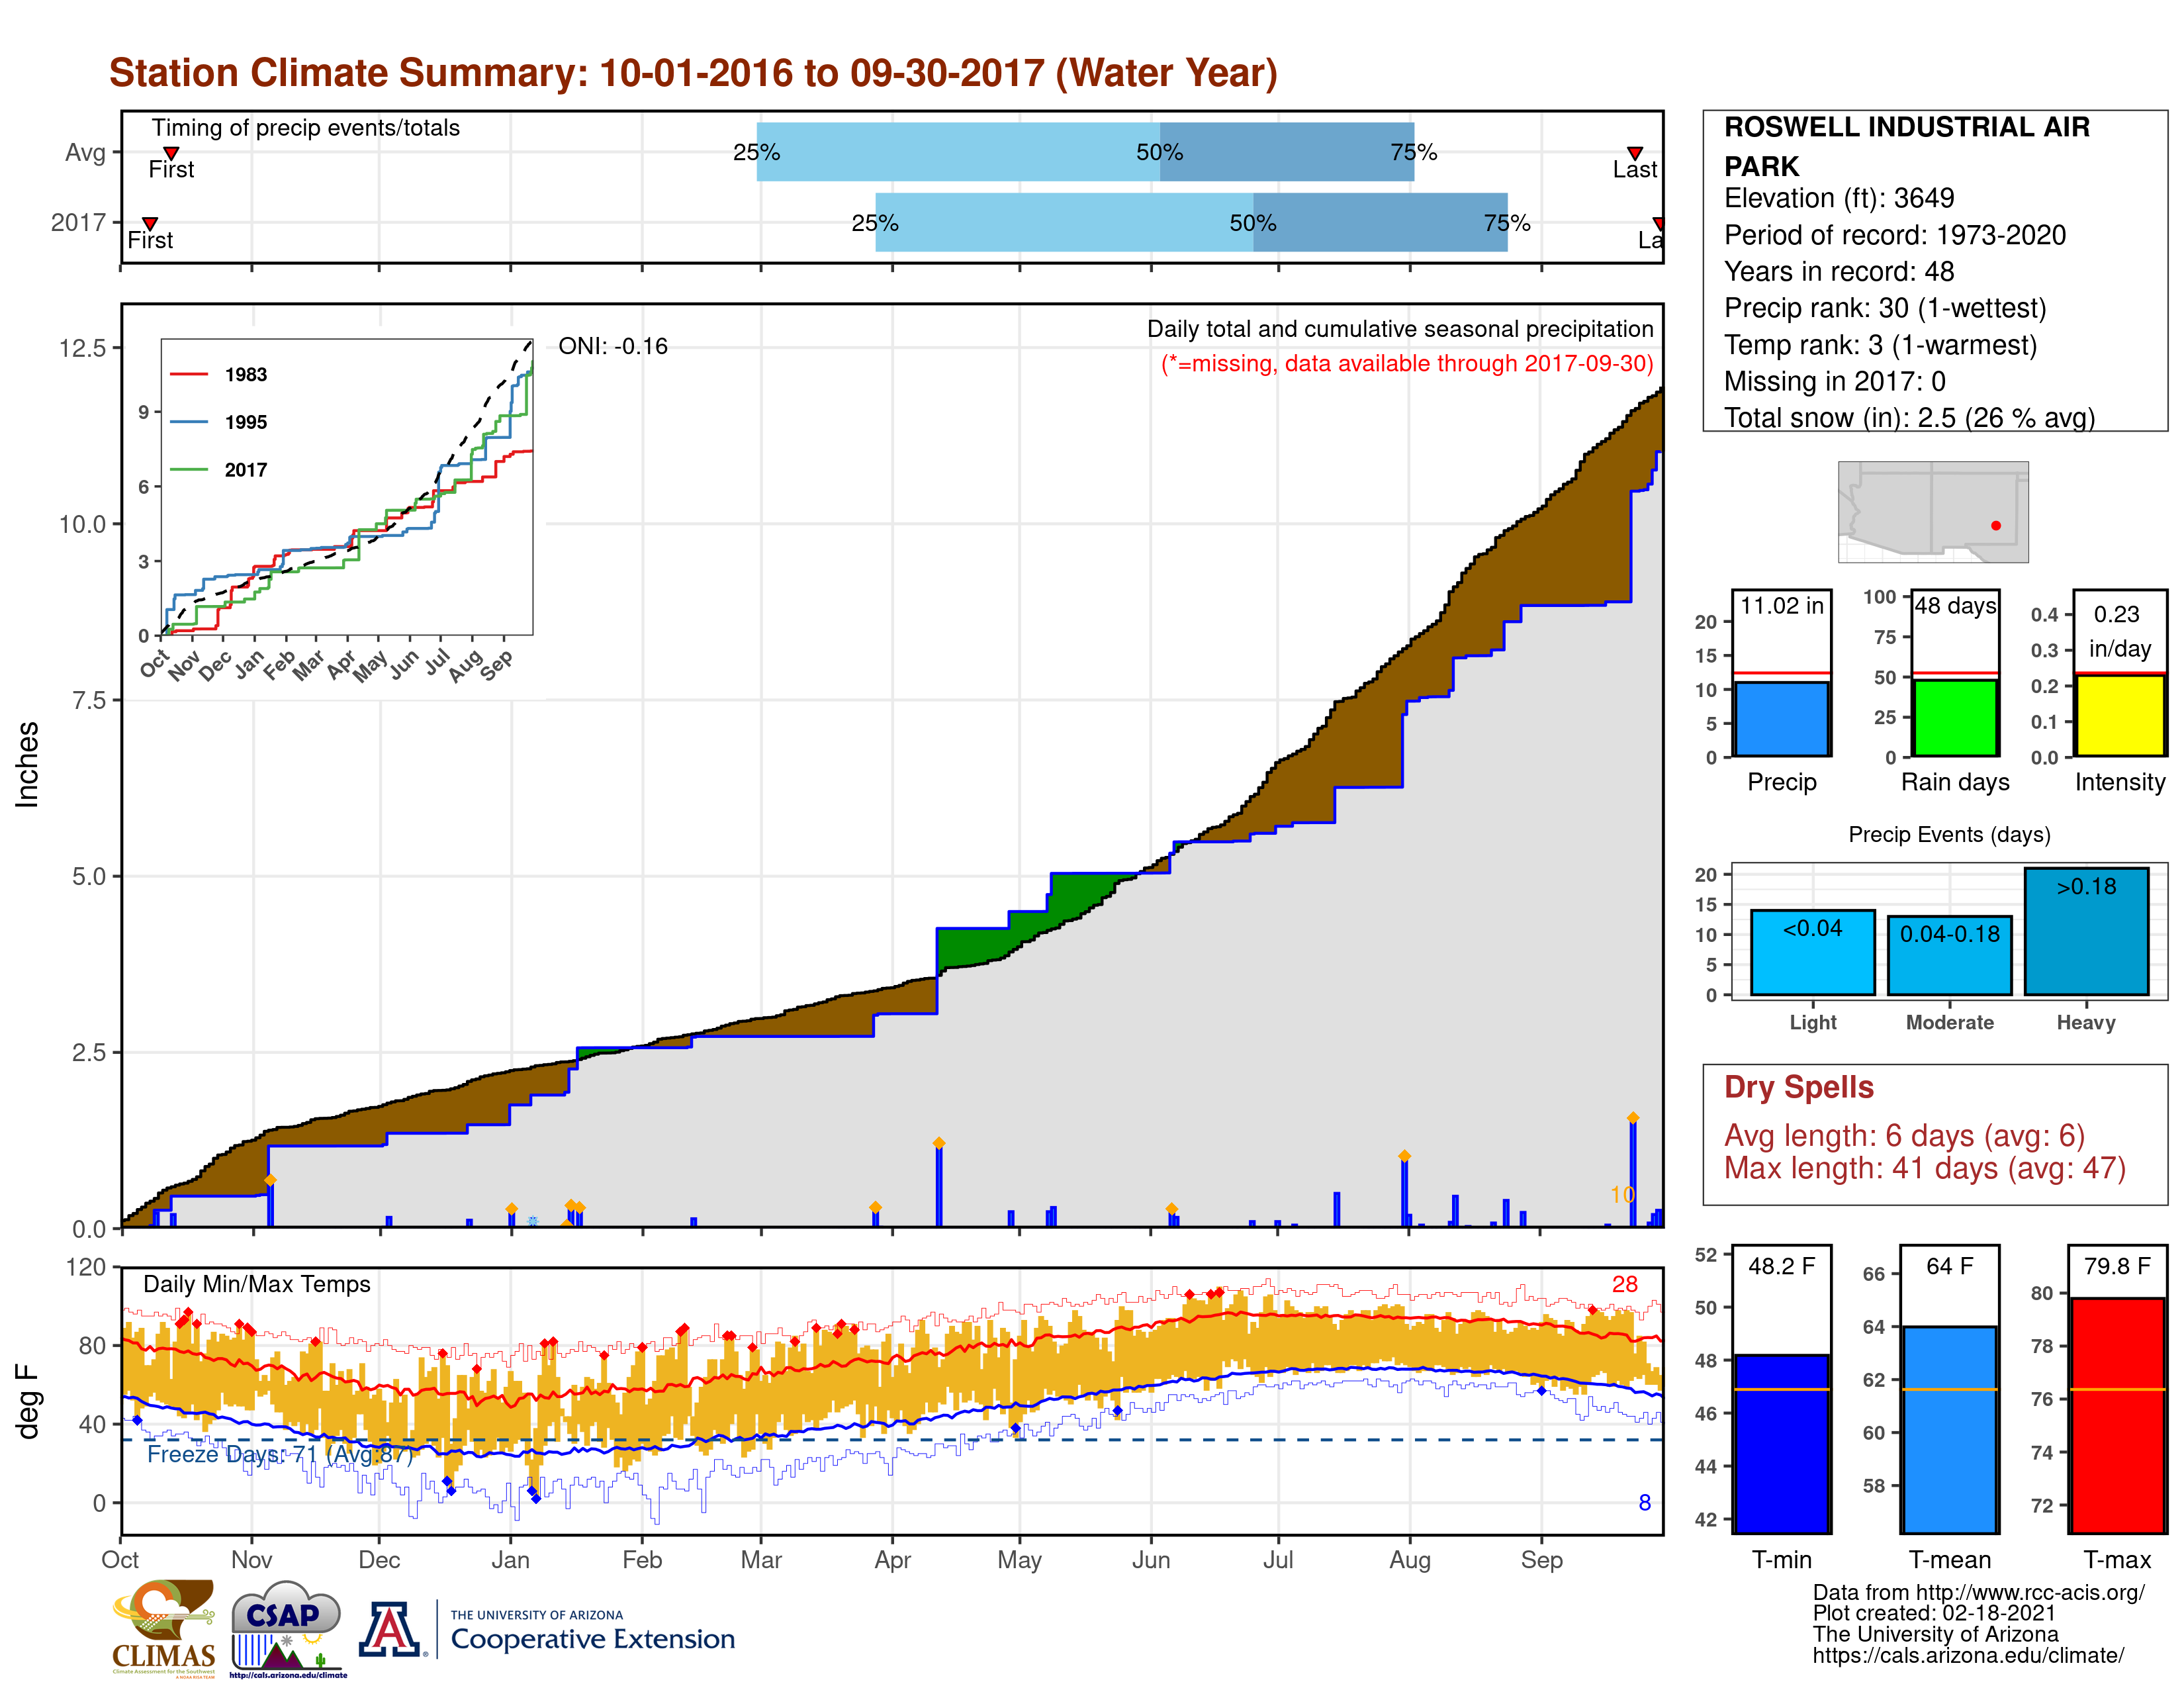The image size is (2184, 1688).
Task: Click the 'Precip Events (days)' heading
Action: tap(1950, 835)
